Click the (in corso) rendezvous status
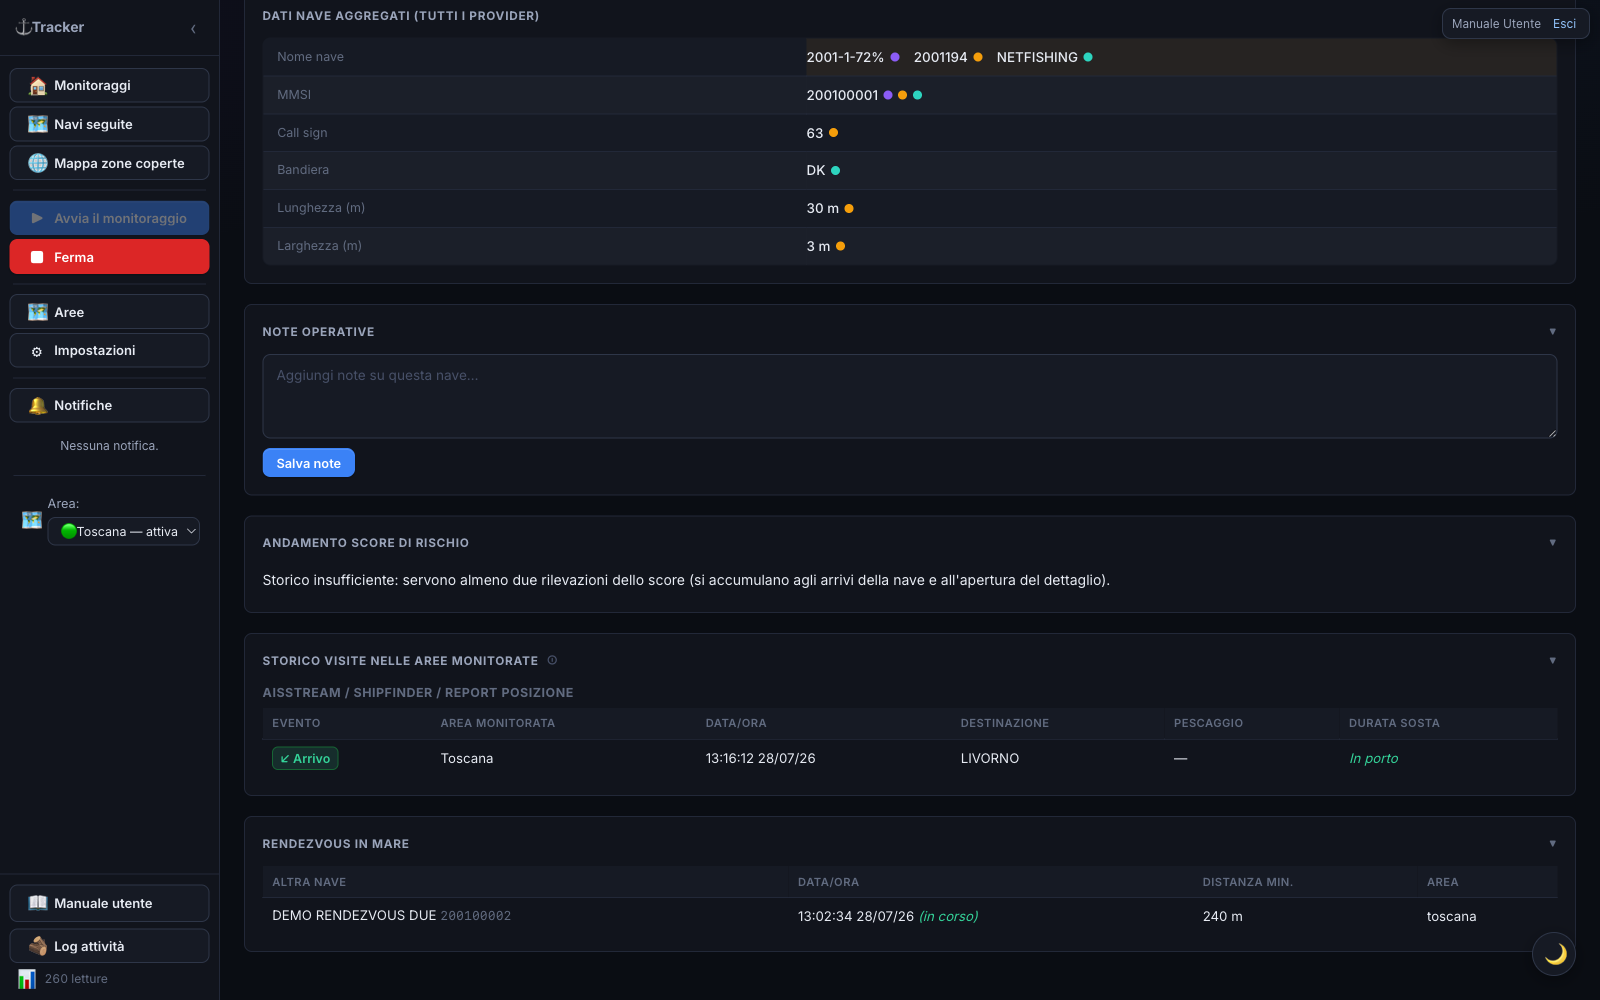This screenshot has height=1000, width=1600. coord(948,917)
